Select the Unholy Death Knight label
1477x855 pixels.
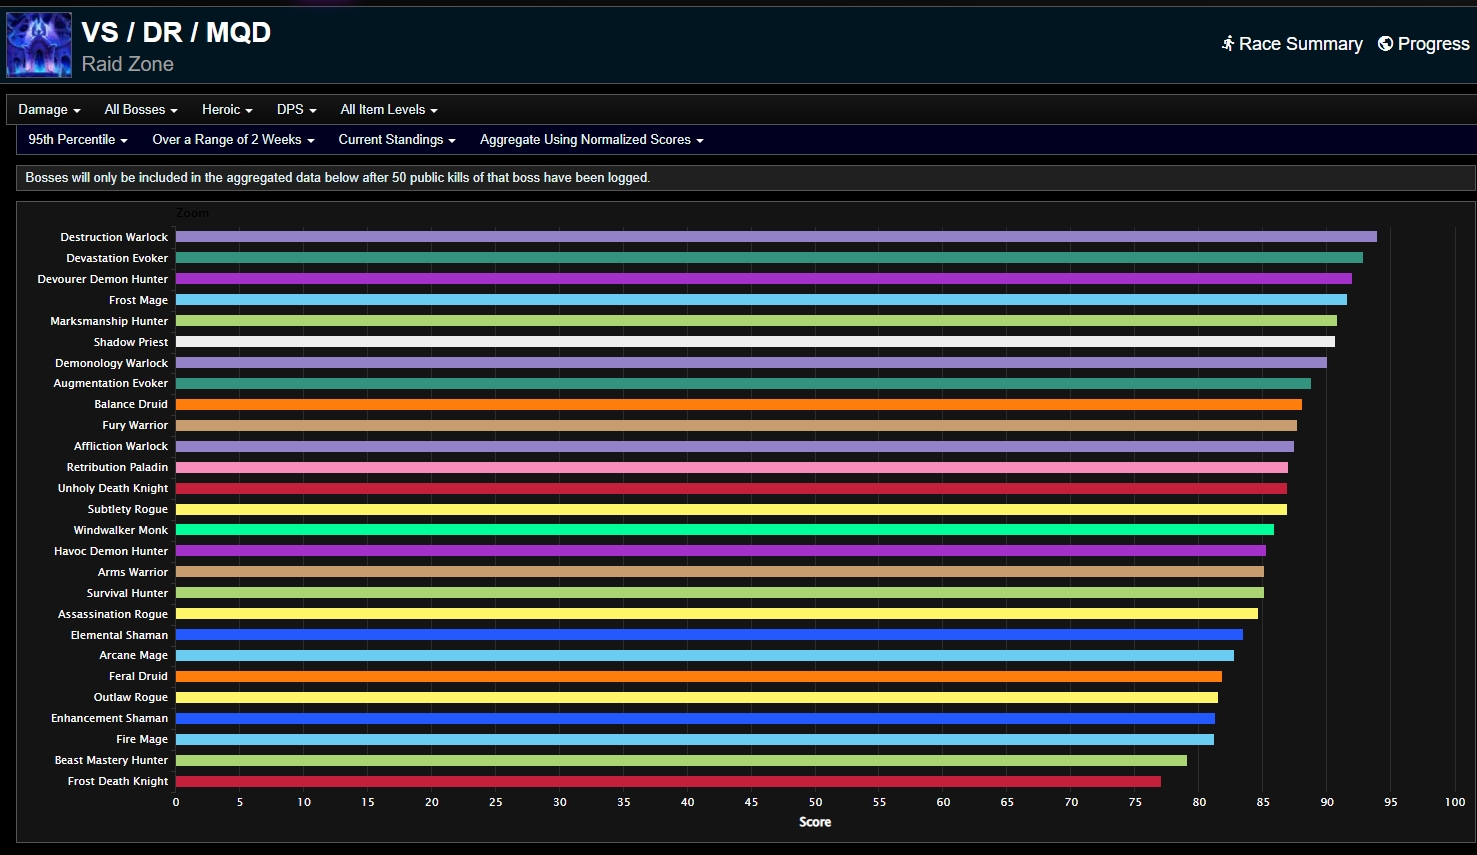click(x=113, y=488)
